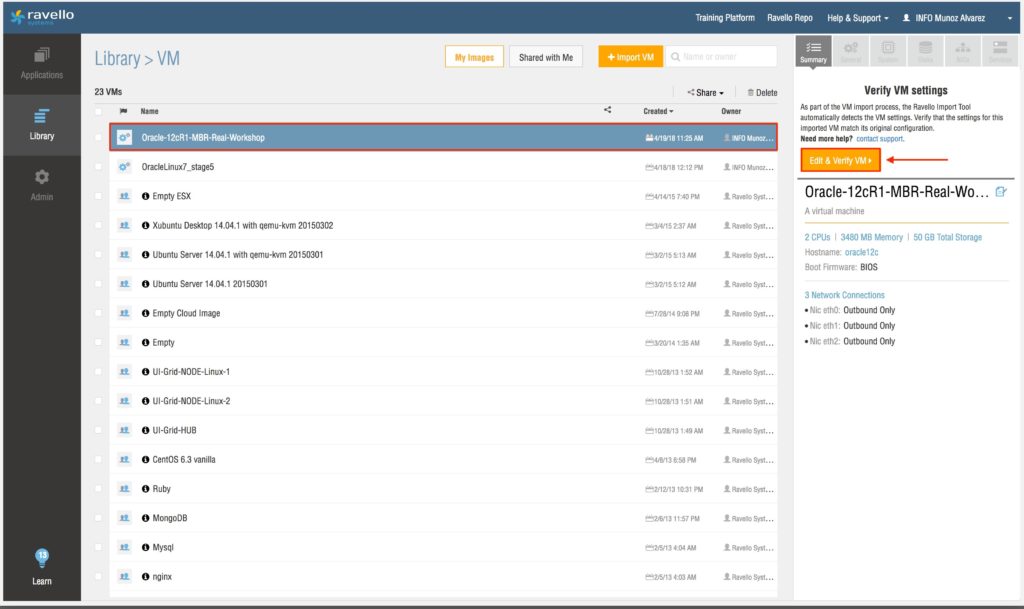
Task: Open the Summary tab in details panel
Action: click(814, 52)
